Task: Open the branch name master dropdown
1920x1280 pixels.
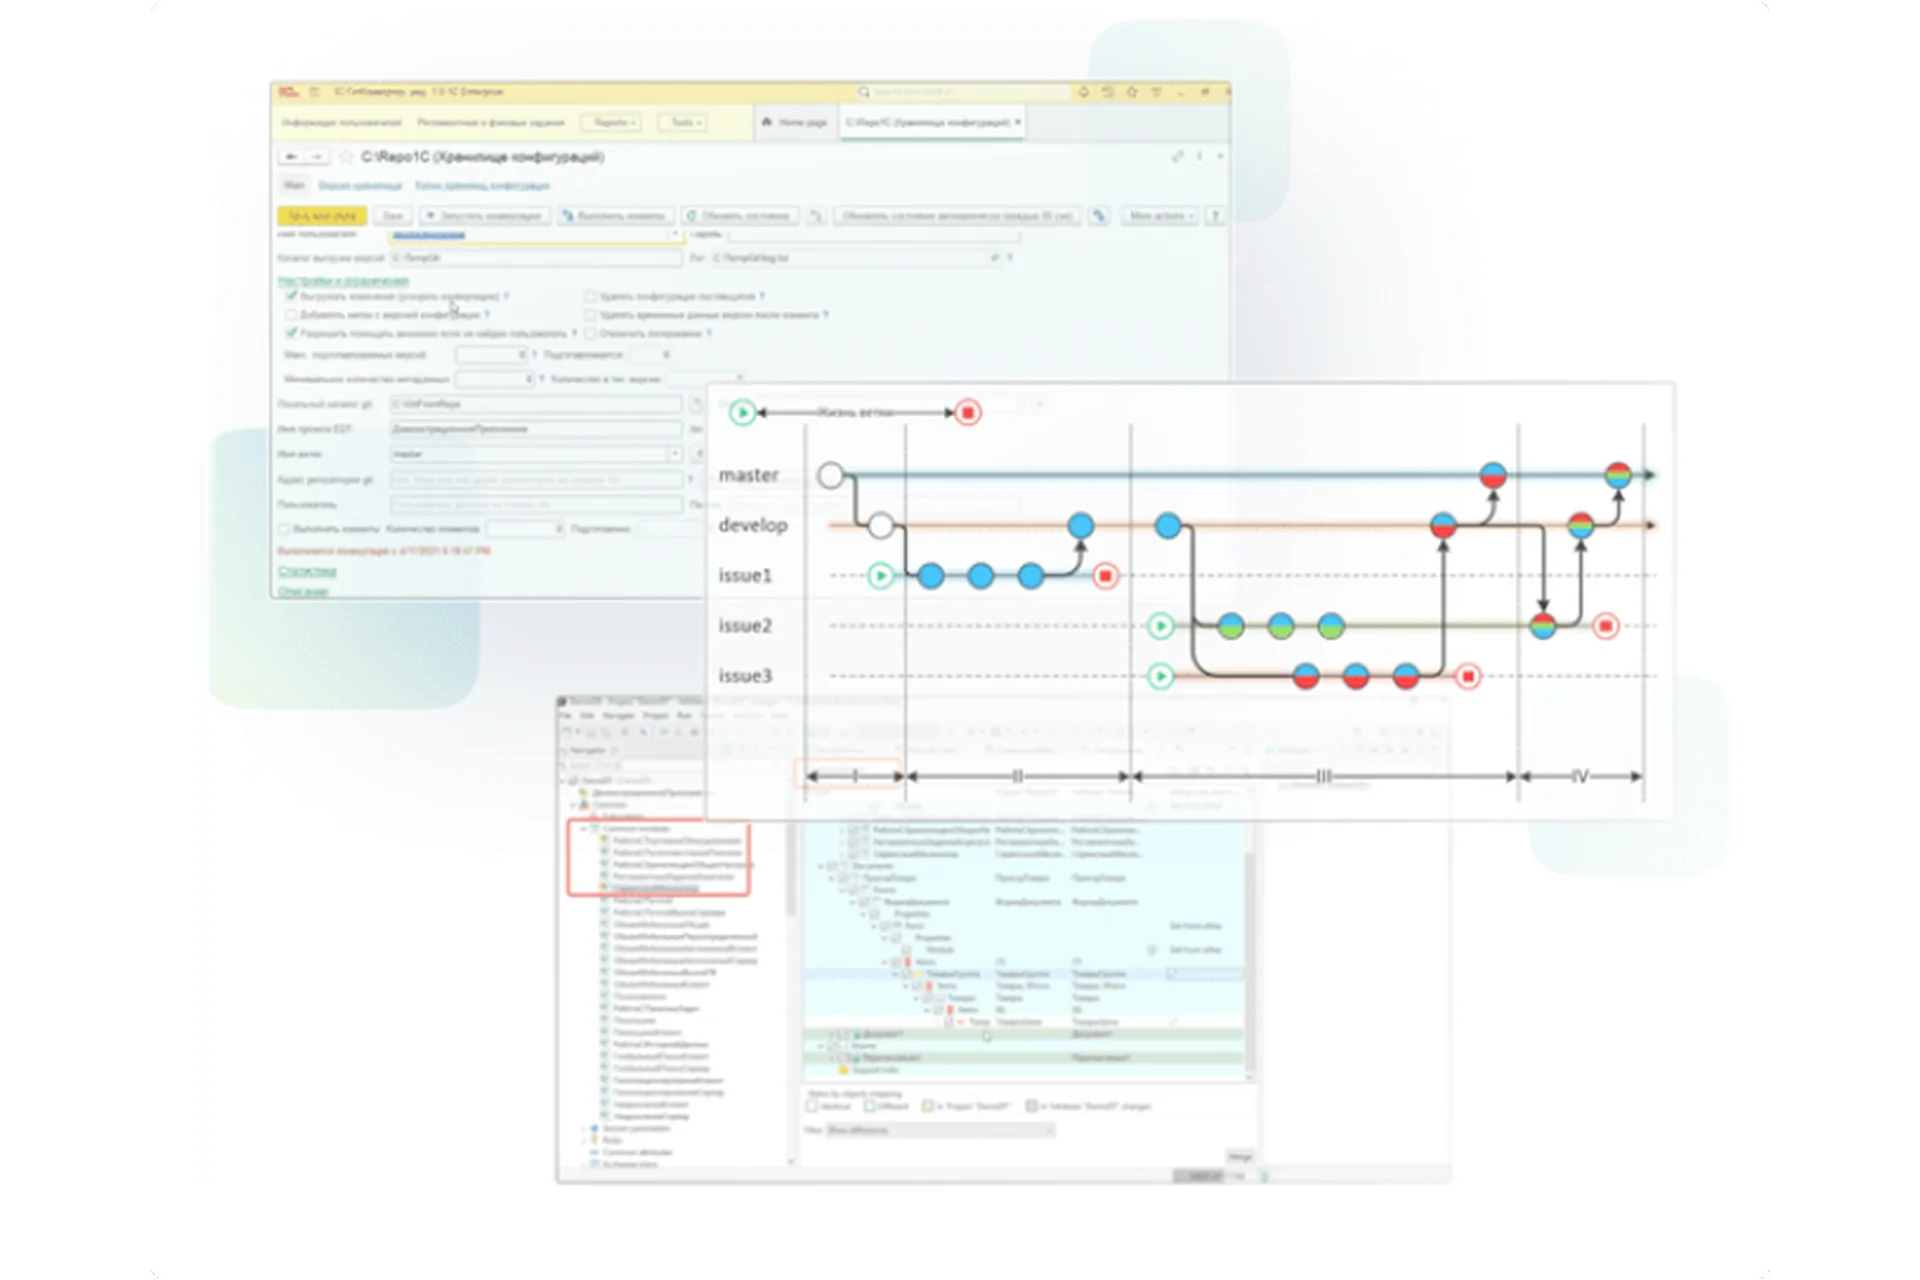Action: click(675, 454)
